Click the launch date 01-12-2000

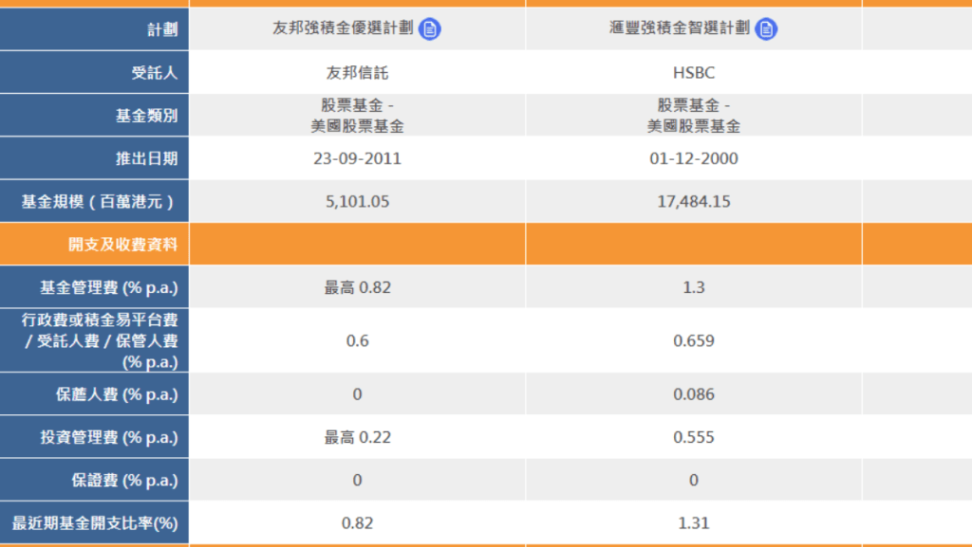(694, 159)
